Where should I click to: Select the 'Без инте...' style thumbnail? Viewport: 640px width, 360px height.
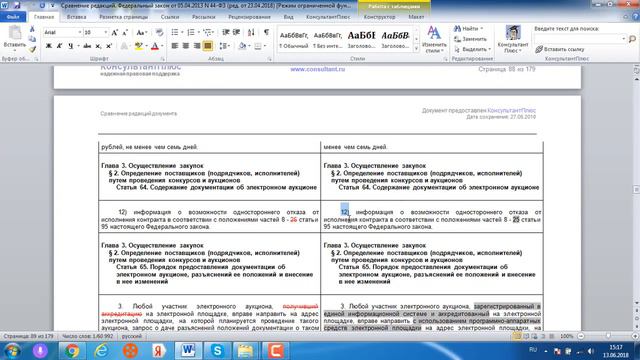pos(327,40)
